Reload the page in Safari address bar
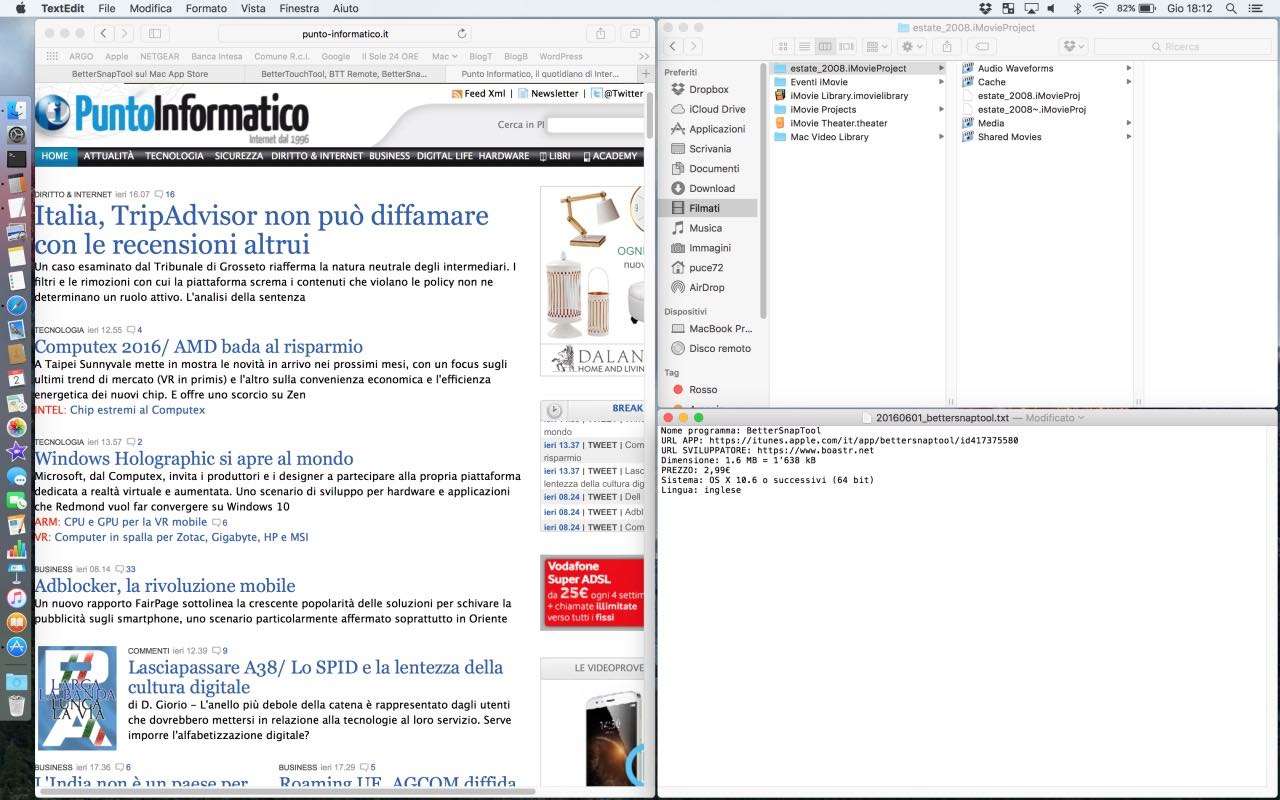The image size is (1280, 800). [462, 34]
